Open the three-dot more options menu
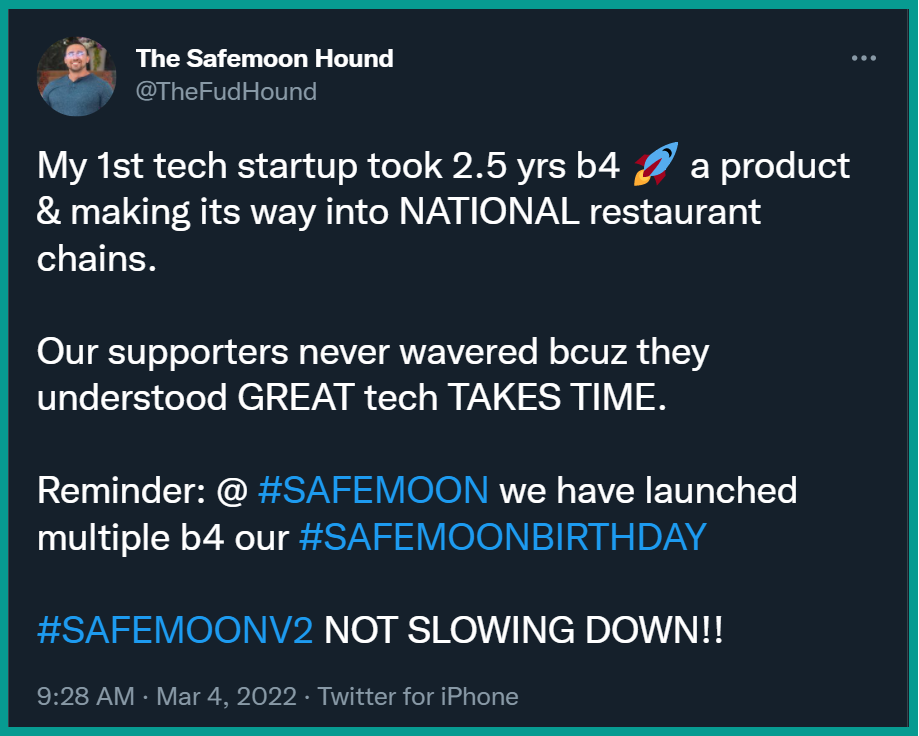The height and width of the screenshot is (736, 919). click(x=863, y=58)
